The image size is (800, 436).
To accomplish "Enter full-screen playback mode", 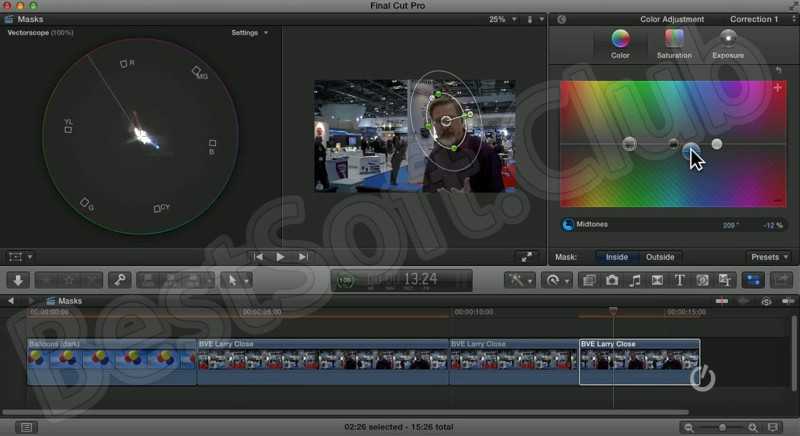I will (x=527, y=257).
